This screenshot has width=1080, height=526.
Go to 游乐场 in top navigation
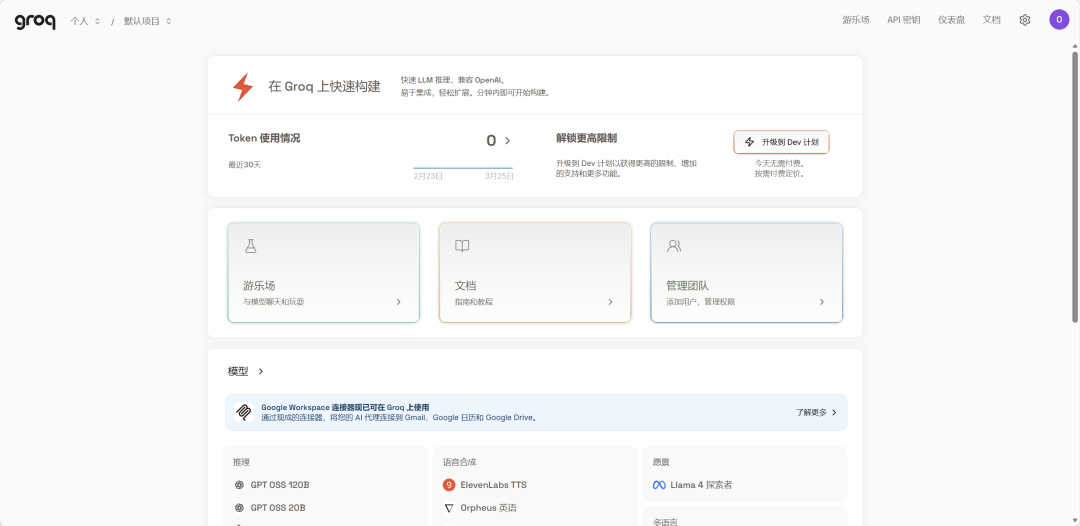coord(855,20)
